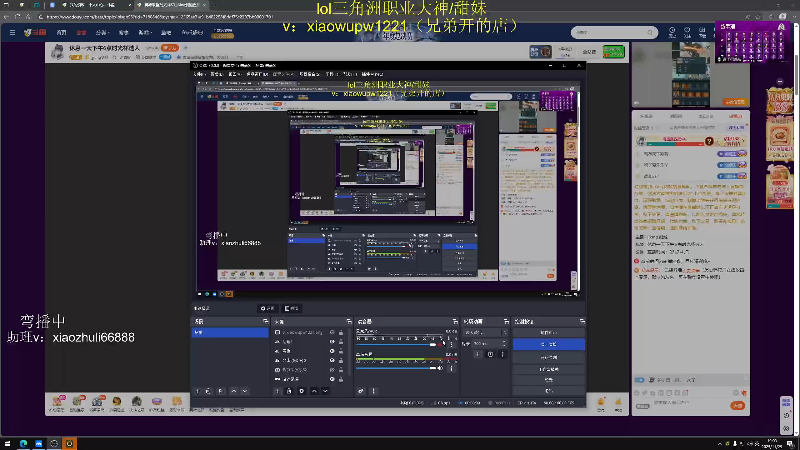Toggle visibility eye of bottom source row
Image resolution: width=800 pixels, height=450 pixels.
point(332,379)
